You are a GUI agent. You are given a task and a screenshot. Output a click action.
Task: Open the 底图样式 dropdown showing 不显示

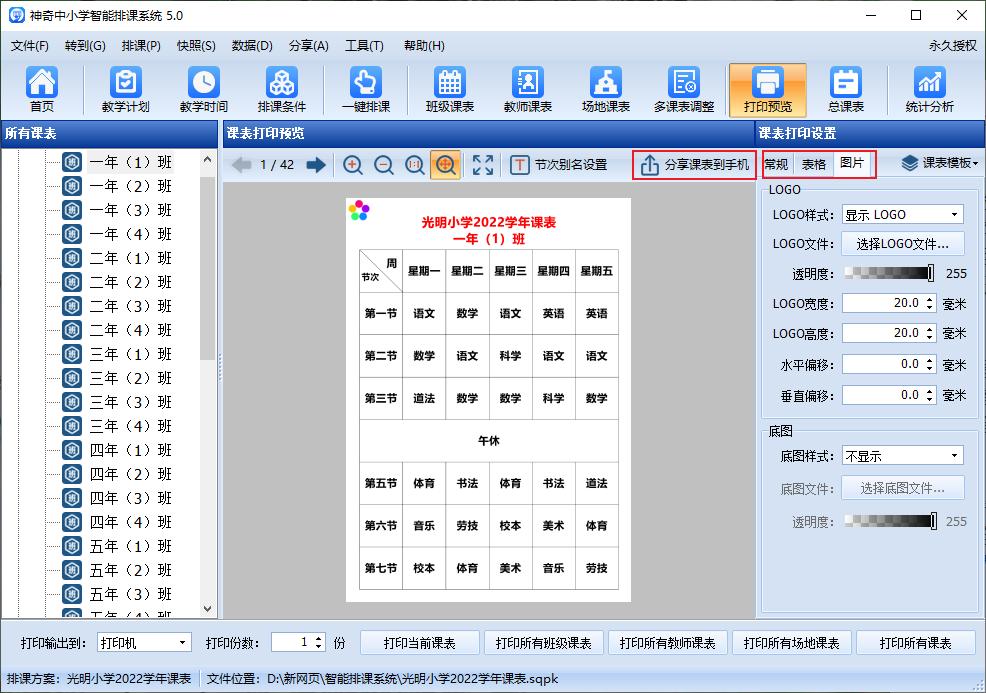point(901,456)
